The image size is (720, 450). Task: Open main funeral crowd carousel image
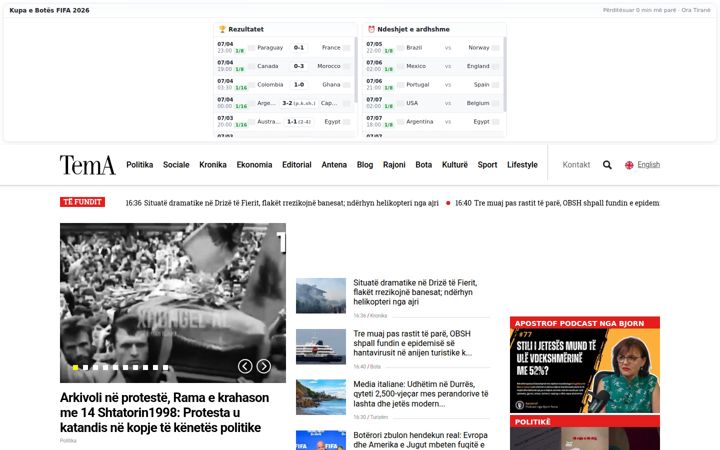pyautogui.click(x=173, y=303)
